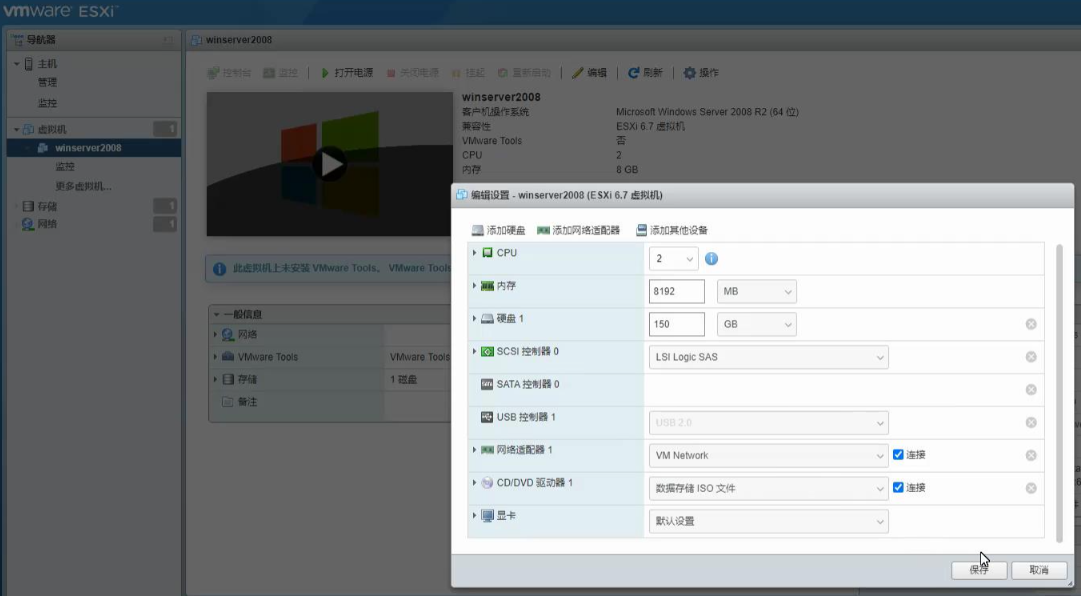The image size is (1081, 596).
Task: Open the video card (显卡) default settings dropdown
Action: 768,521
